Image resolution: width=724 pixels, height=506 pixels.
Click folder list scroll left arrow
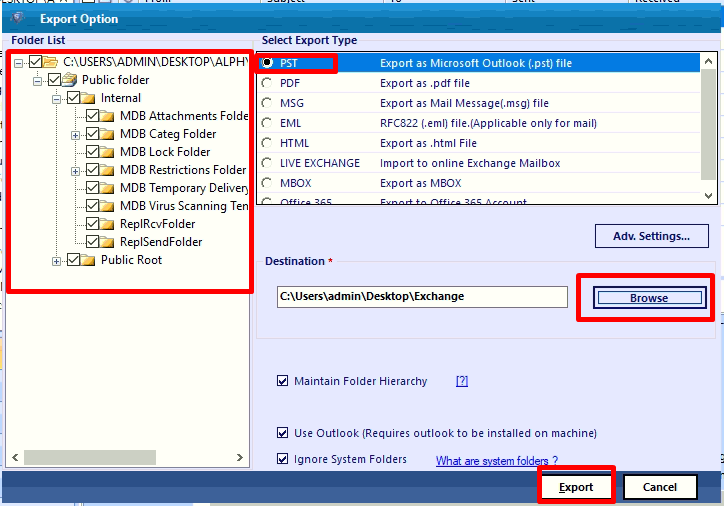[x=15, y=458]
